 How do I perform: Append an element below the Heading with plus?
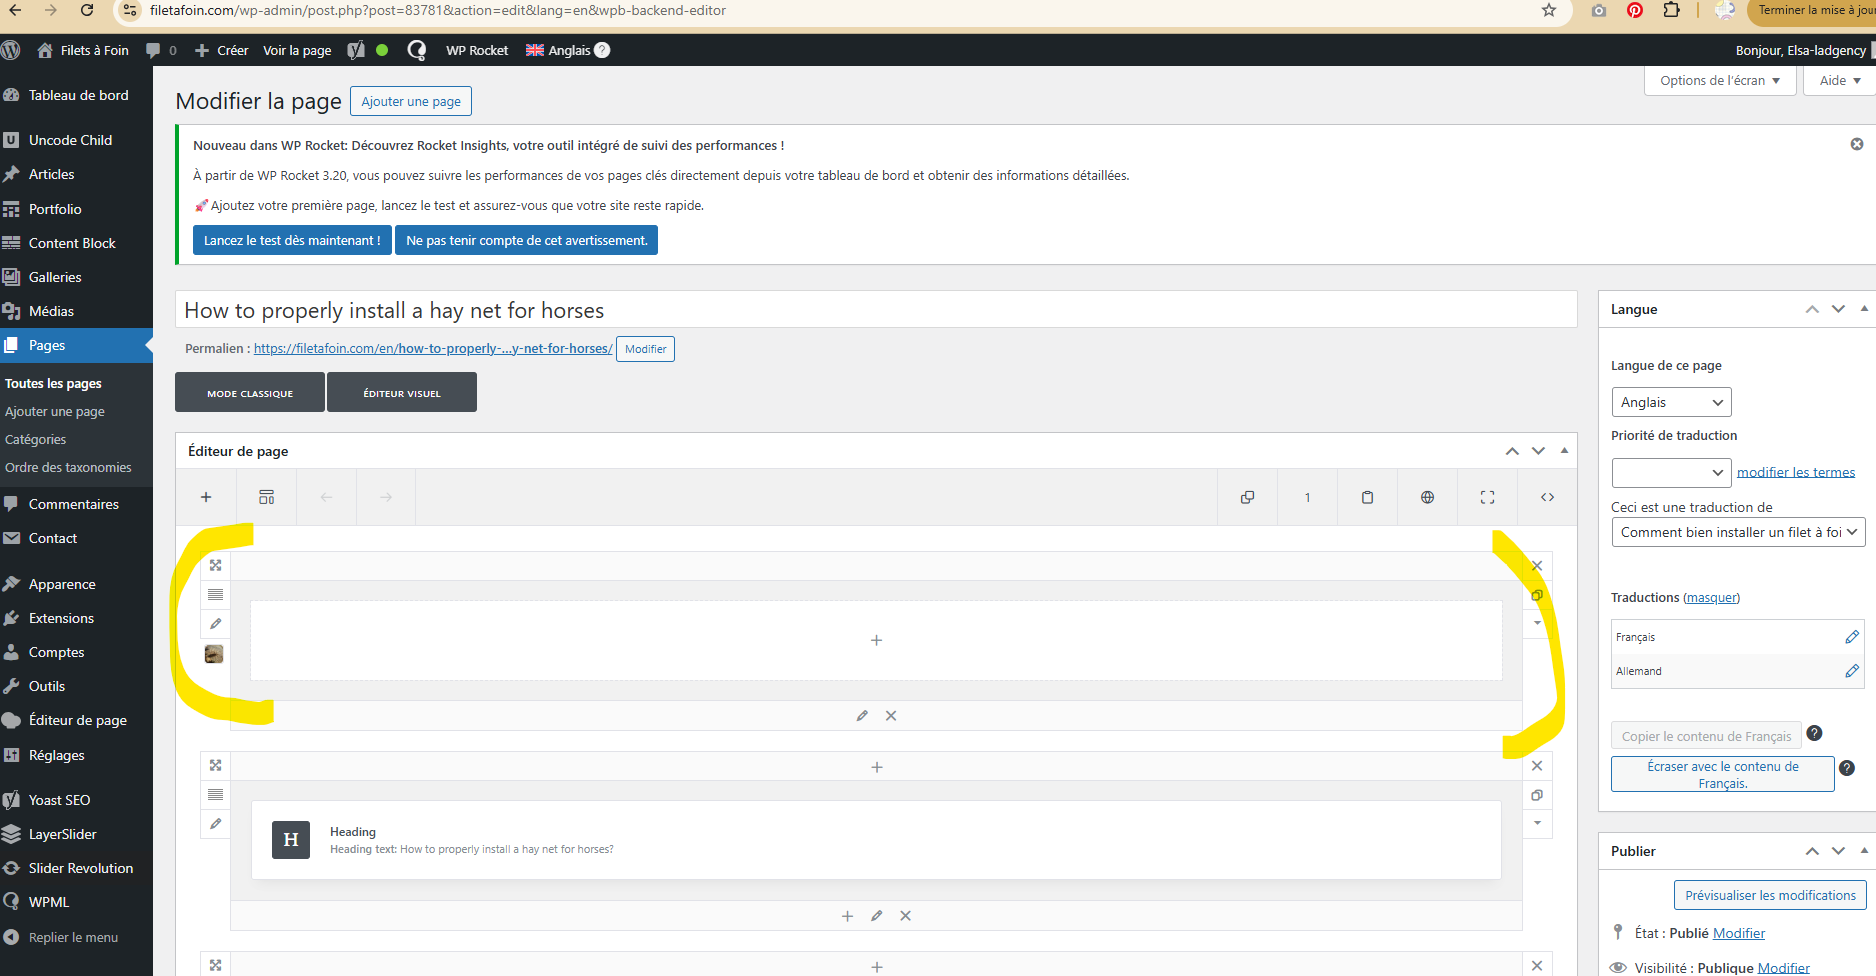pyautogui.click(x=847, y=916)
